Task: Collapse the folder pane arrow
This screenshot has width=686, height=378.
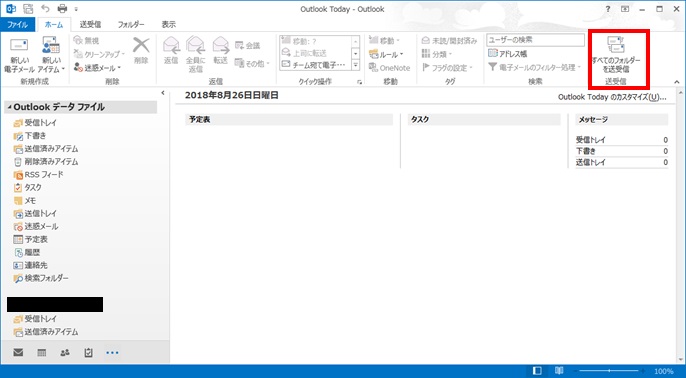Action: tap(162, 93)
